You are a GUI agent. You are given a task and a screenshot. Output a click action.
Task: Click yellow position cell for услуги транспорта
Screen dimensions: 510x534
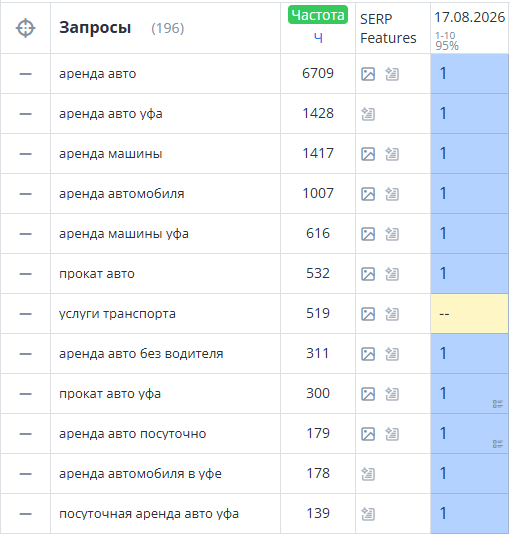click(469, 314)
